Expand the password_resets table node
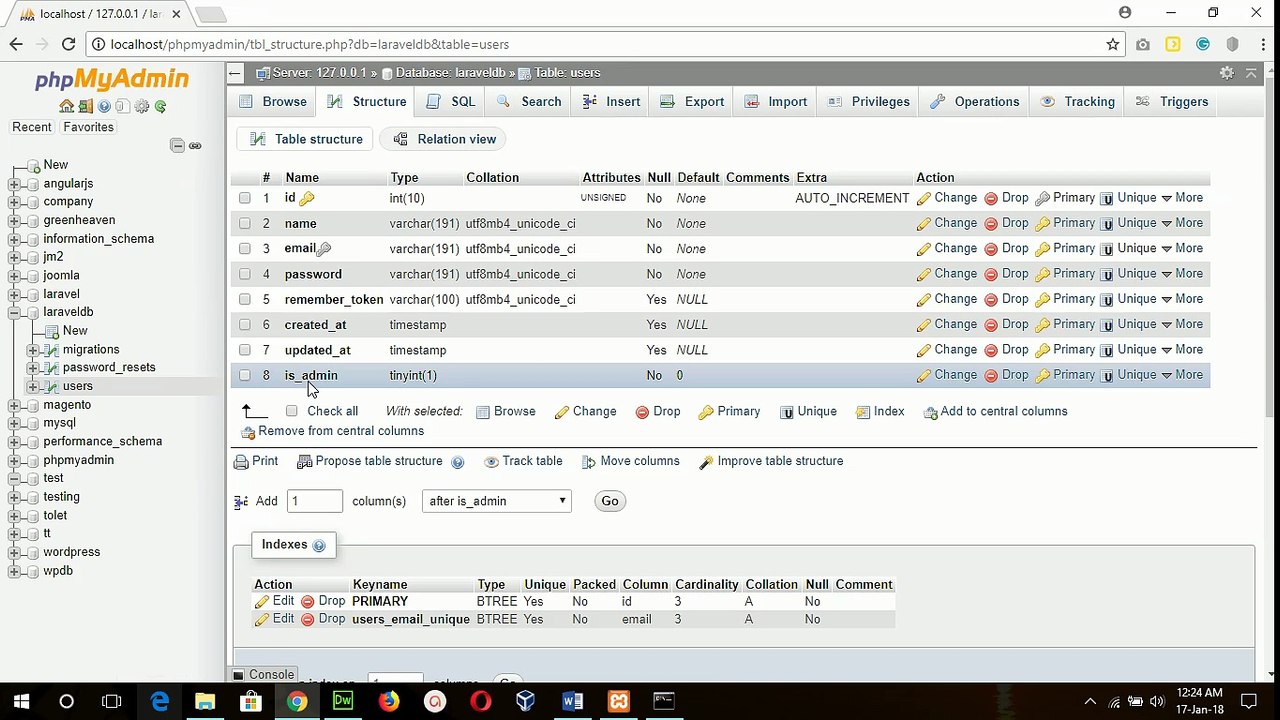1280x720 pixels. click(x=33, y=368)
